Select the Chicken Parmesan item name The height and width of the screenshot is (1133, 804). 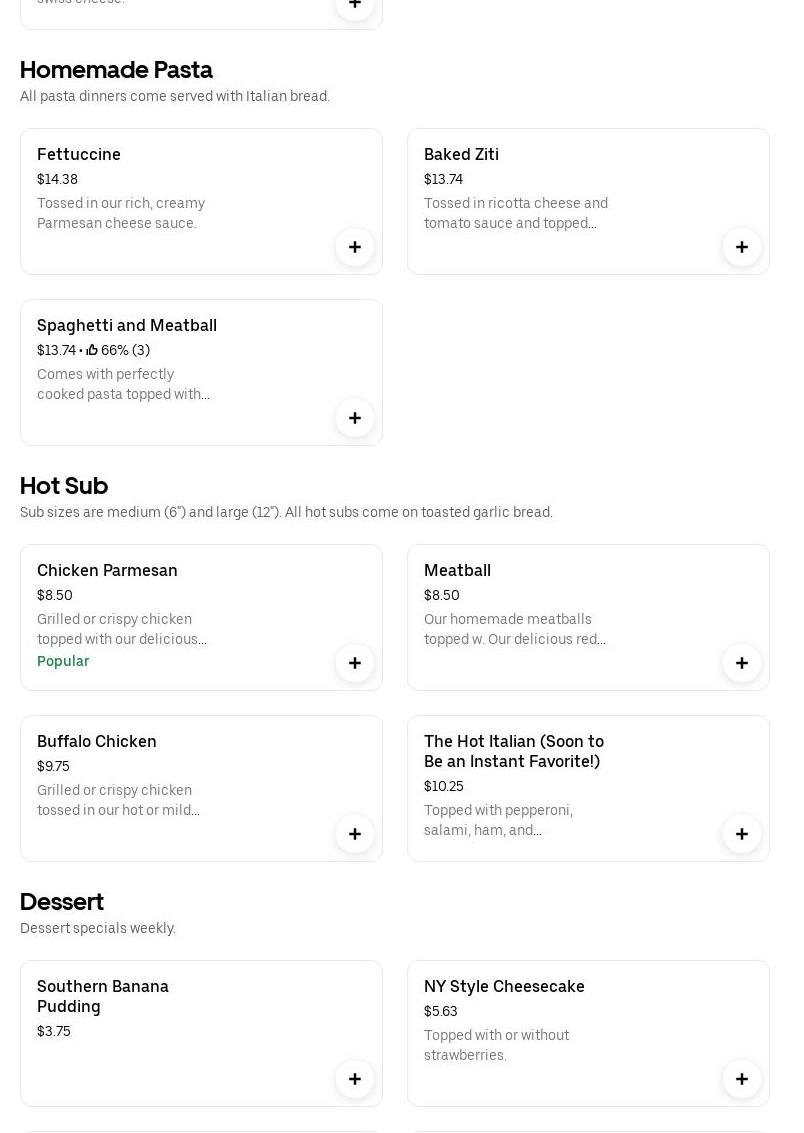107,570
